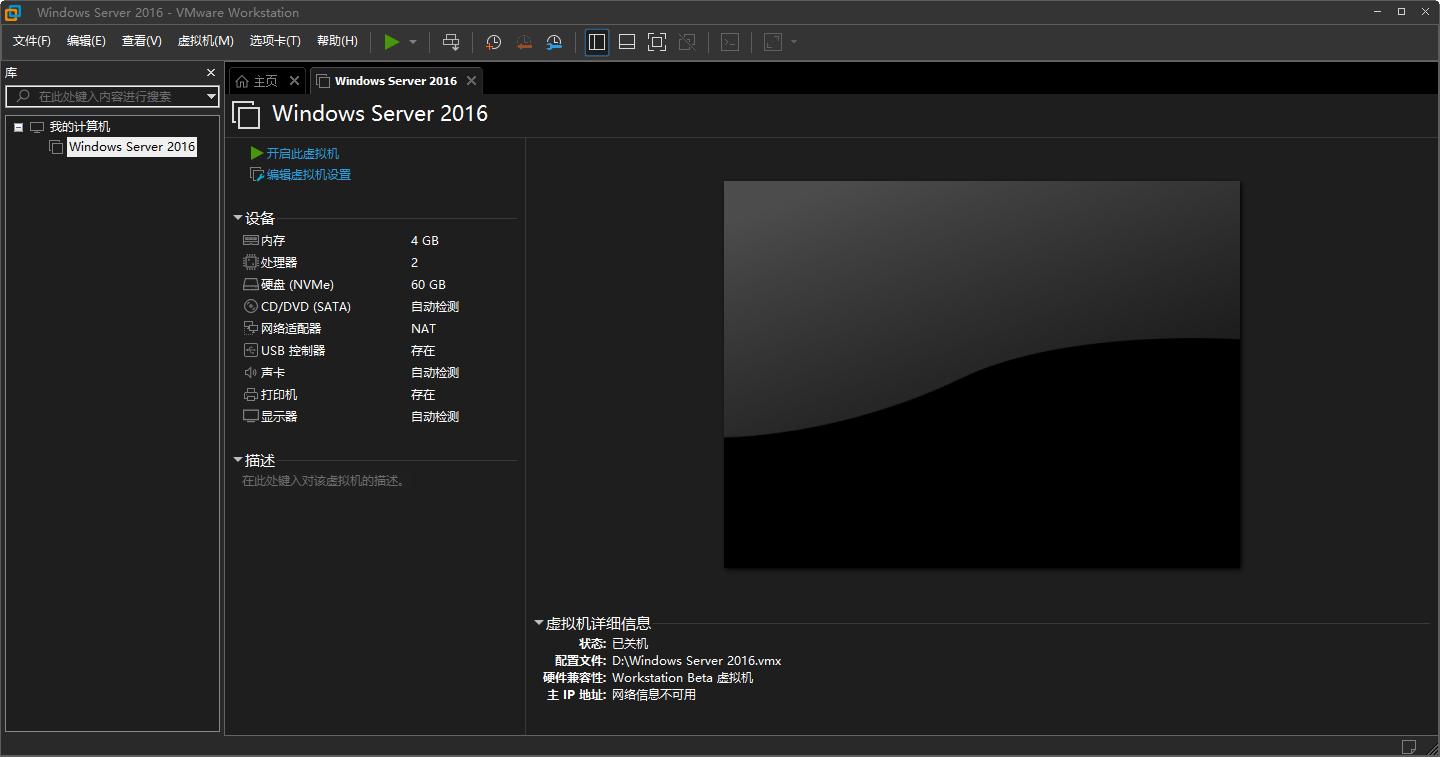Minimize the VMware Workstation window
Screen dimensions: 1440x757
coord(1377,12)
